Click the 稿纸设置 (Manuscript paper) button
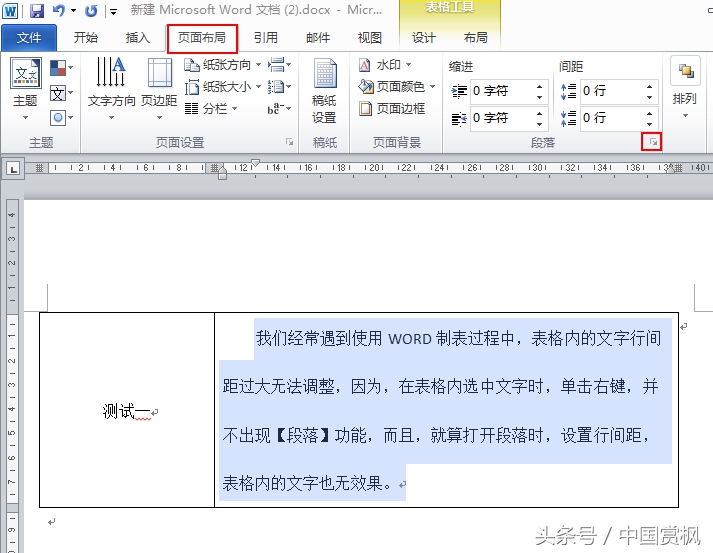713x553 pixels. point(324,91)
